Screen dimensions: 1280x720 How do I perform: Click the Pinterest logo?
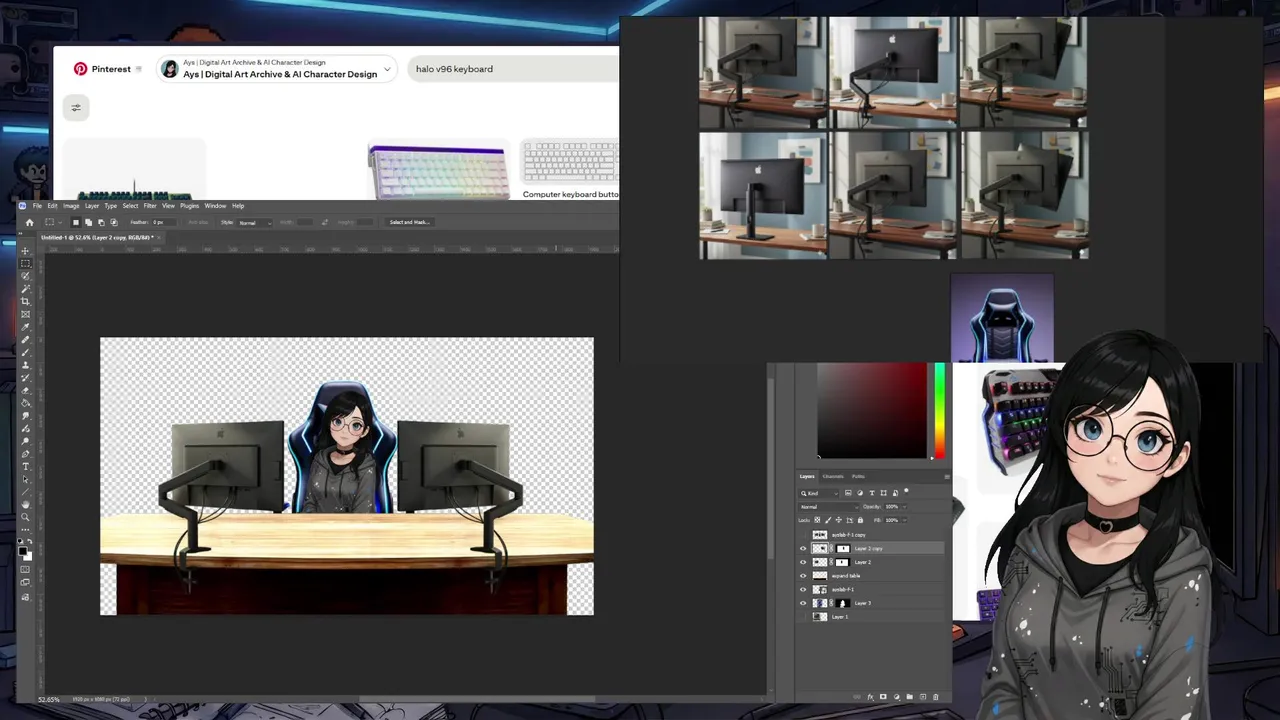pos(80,69)
